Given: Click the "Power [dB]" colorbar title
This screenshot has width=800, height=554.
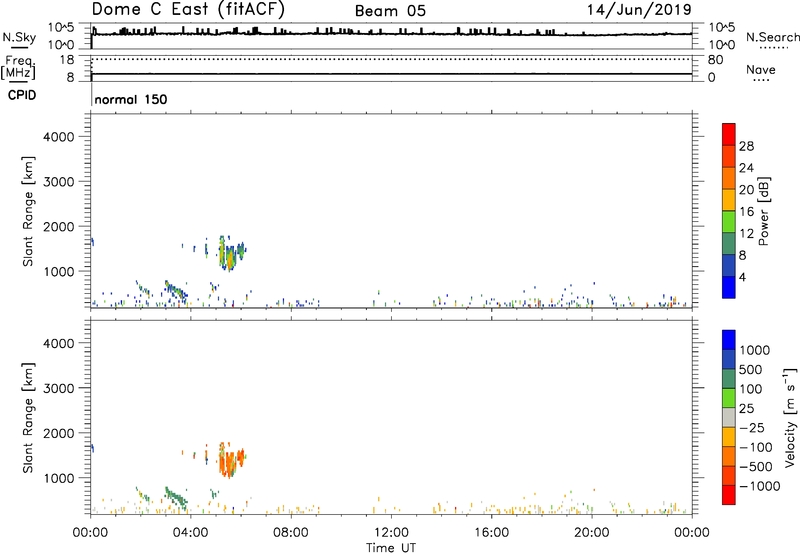Looking at the screenshot, I should [x=763, y=211].
